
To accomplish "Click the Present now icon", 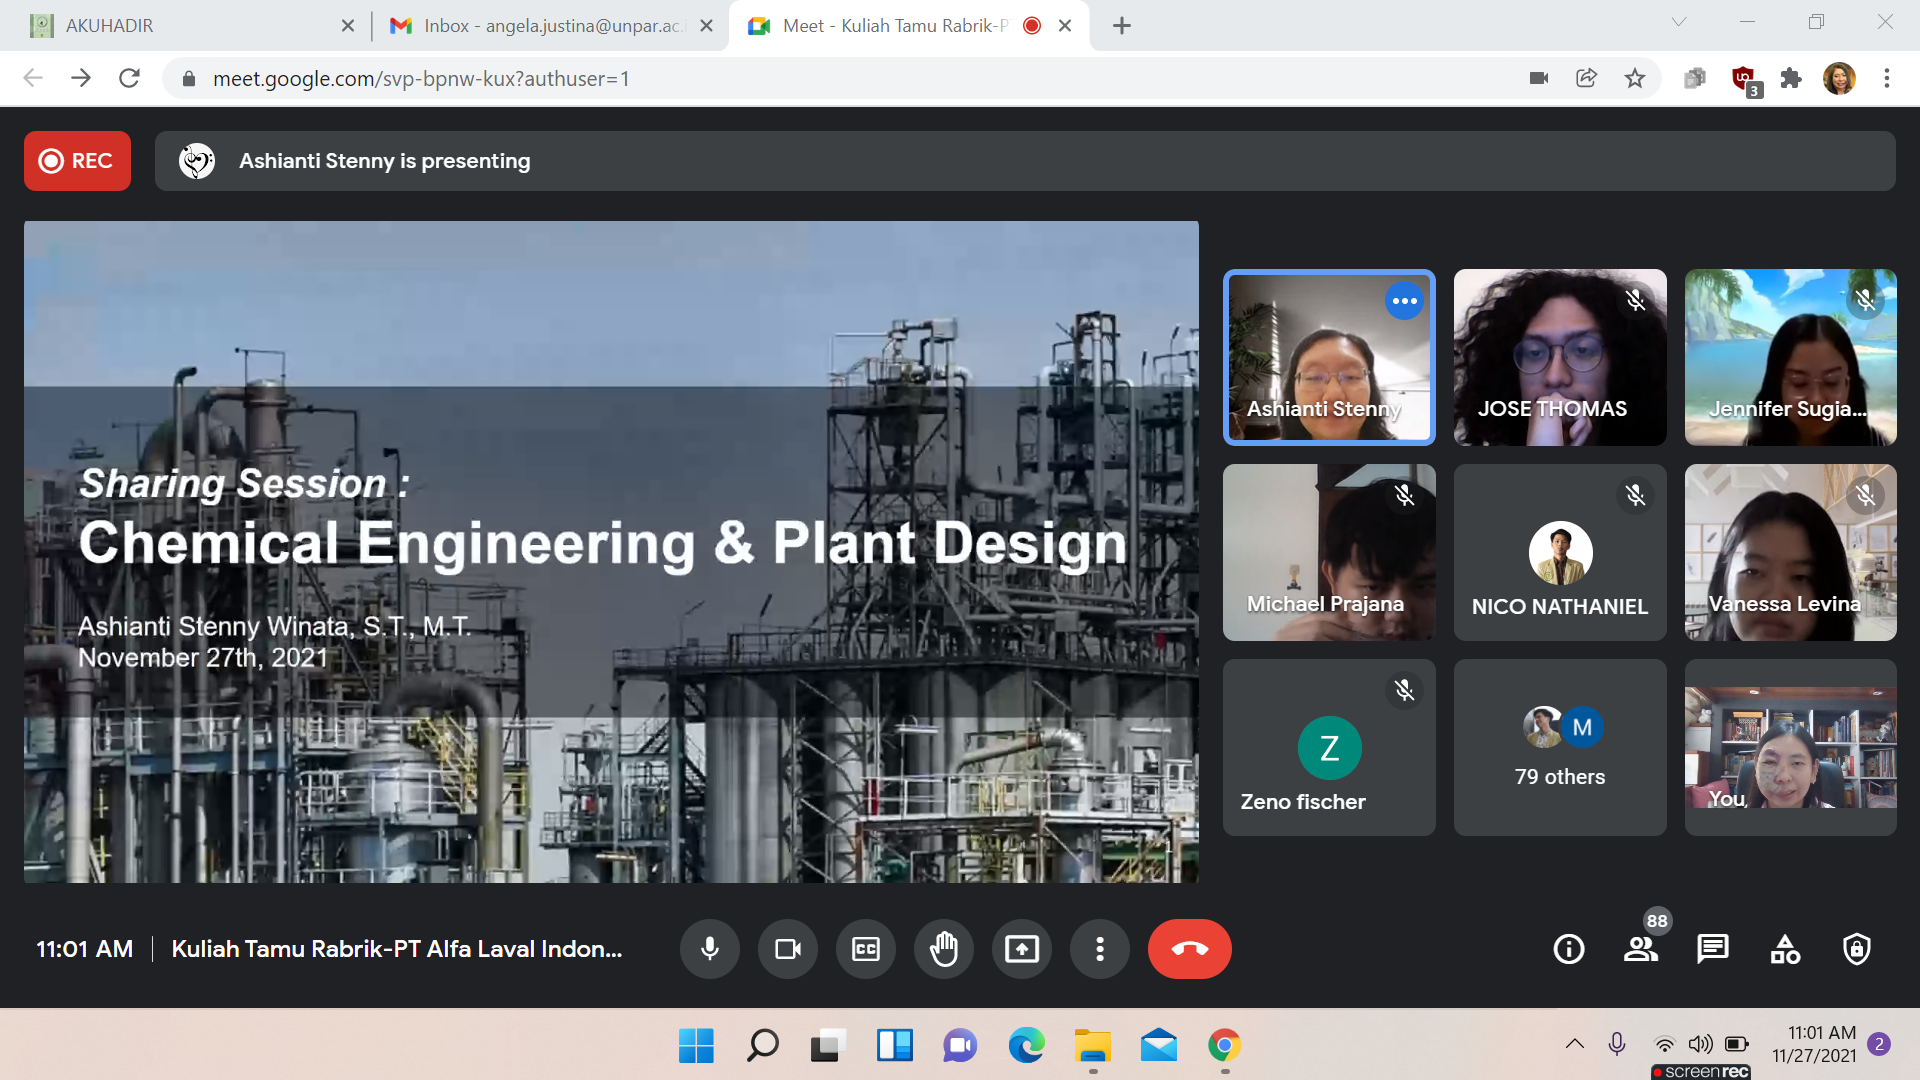I will click(x=1021, y=948).
